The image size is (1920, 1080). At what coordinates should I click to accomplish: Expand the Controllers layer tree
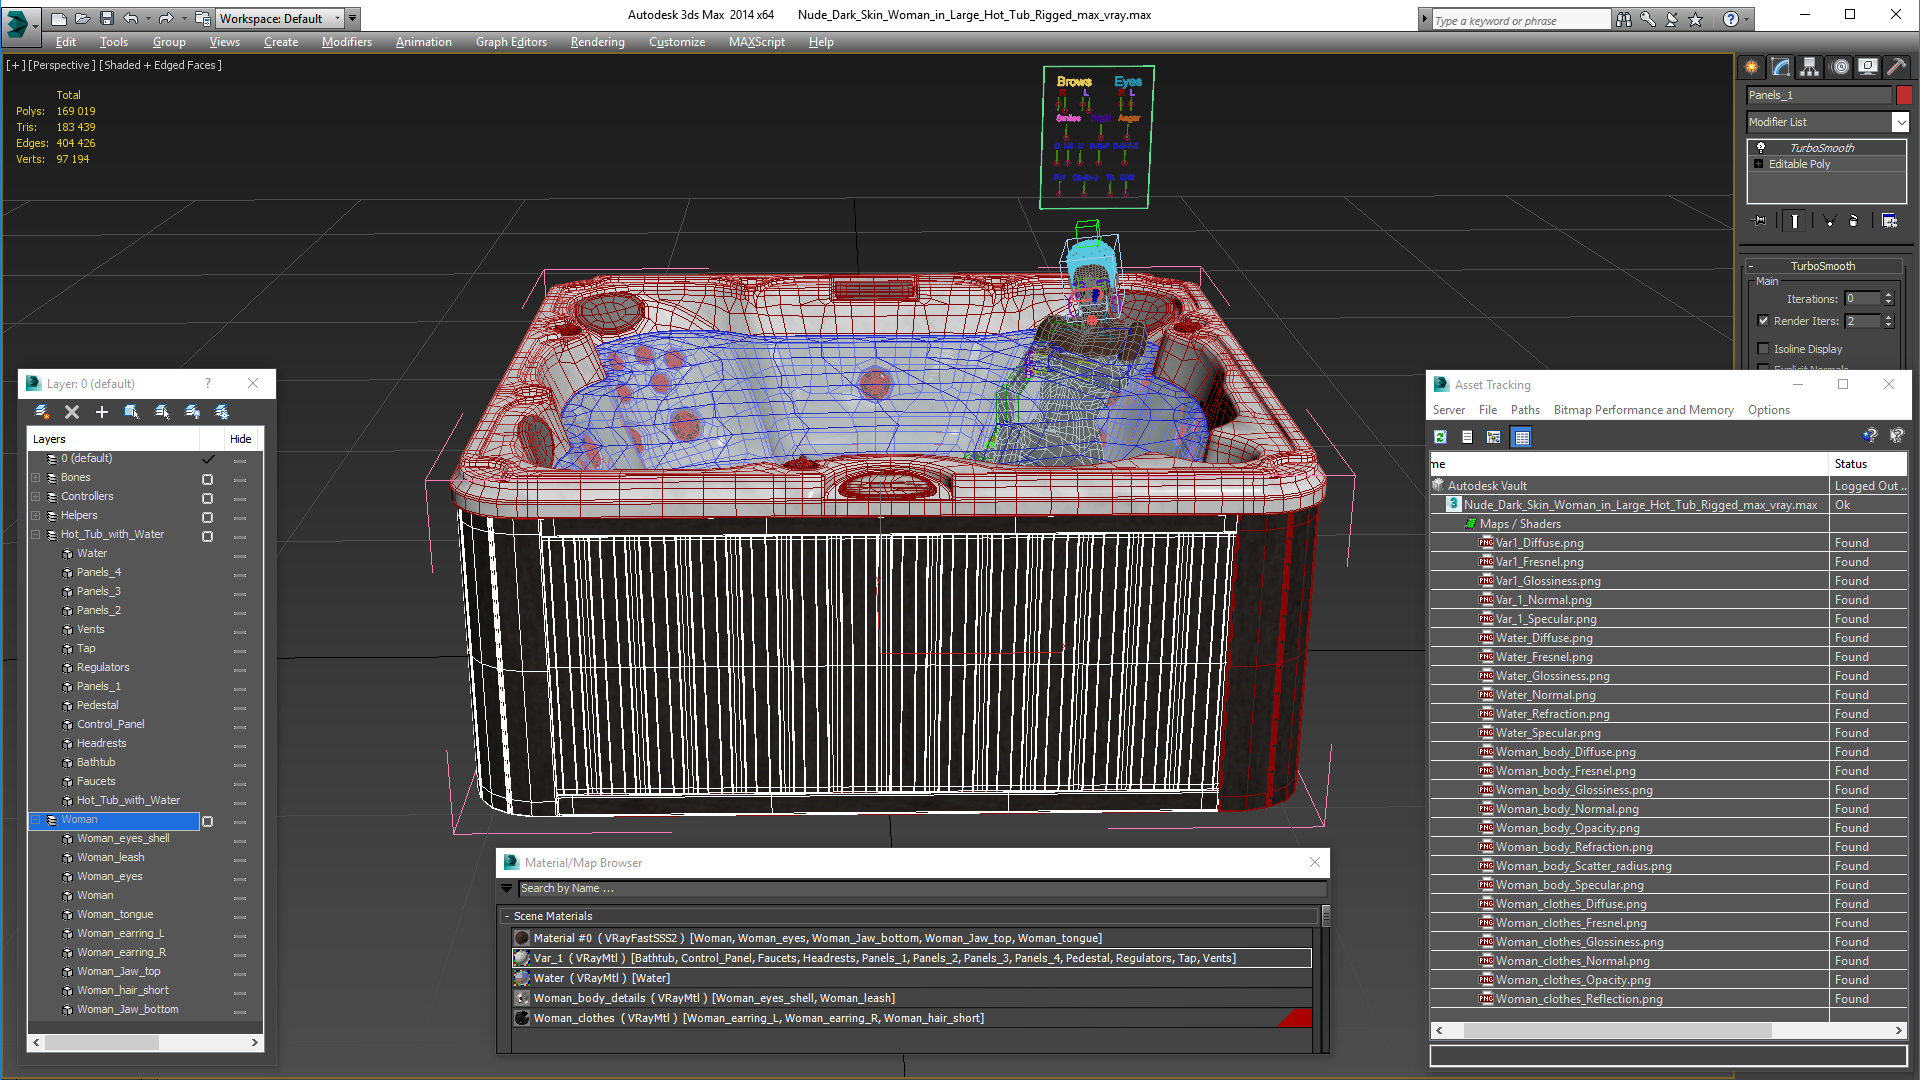(36, 497)
